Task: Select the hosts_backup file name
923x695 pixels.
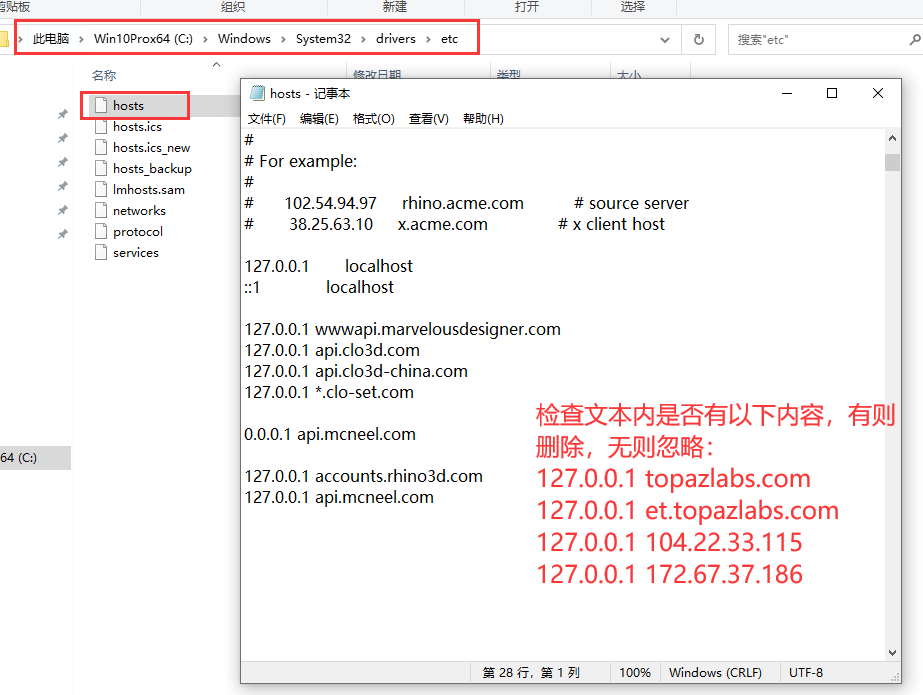Action: 152,169
